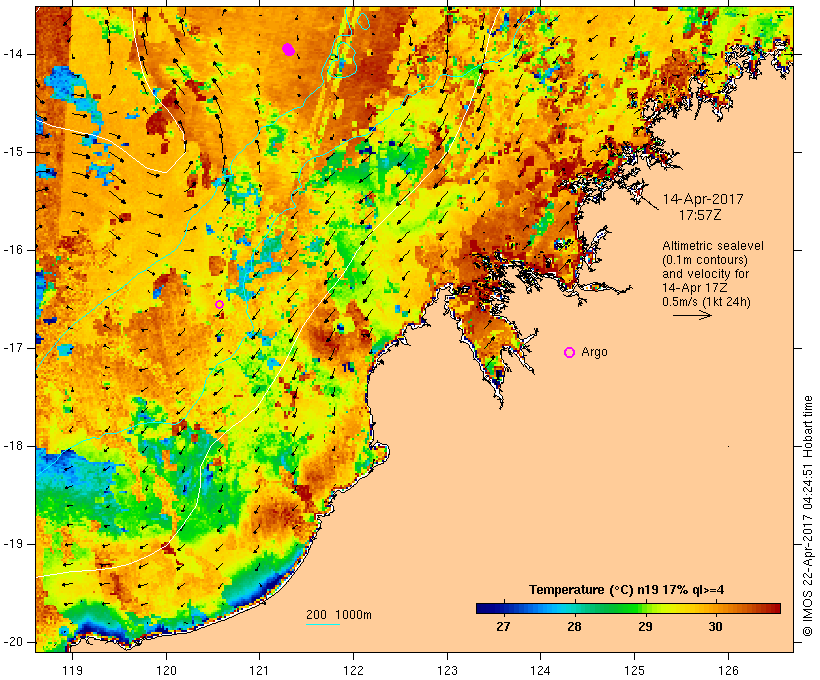Click the cyan 200m depth contour sample line
This screenshot has width=820, height=680.
[x=323, y=624]
